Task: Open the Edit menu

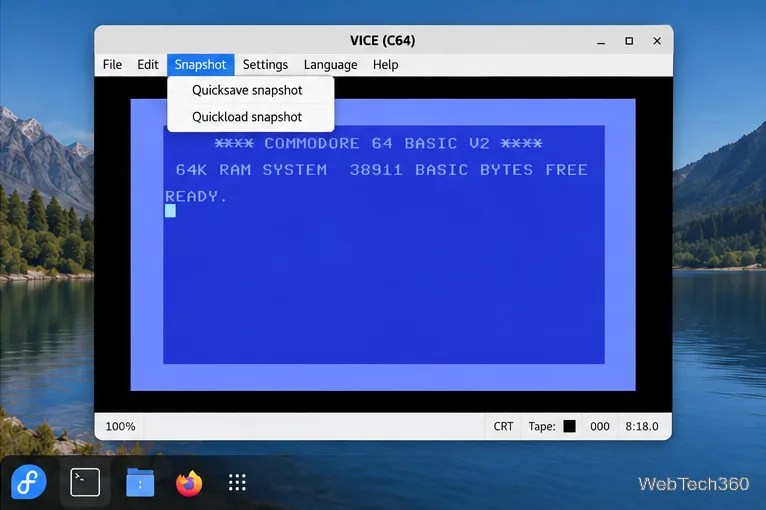Action: coord(148,64)
